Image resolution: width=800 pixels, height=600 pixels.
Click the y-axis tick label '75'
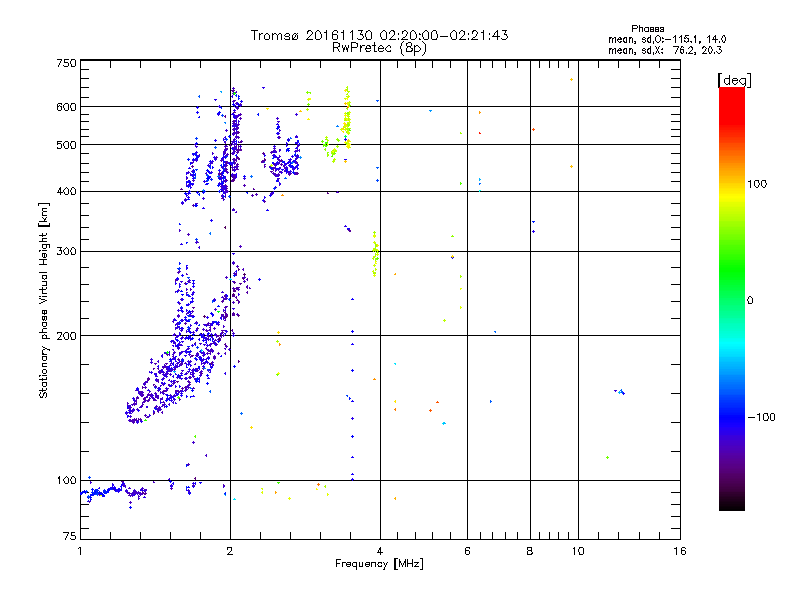(x=70, y=536)
